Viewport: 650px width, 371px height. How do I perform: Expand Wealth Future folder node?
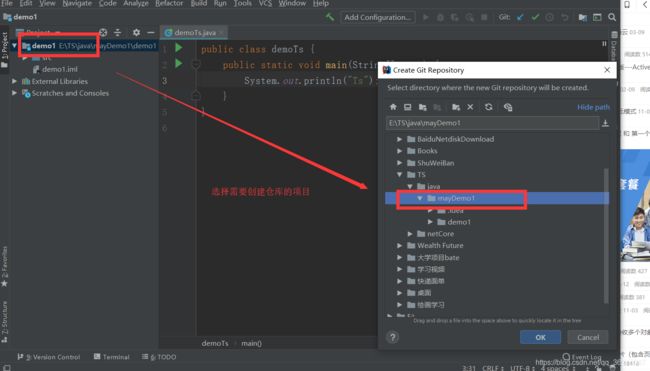pos(400,245)
